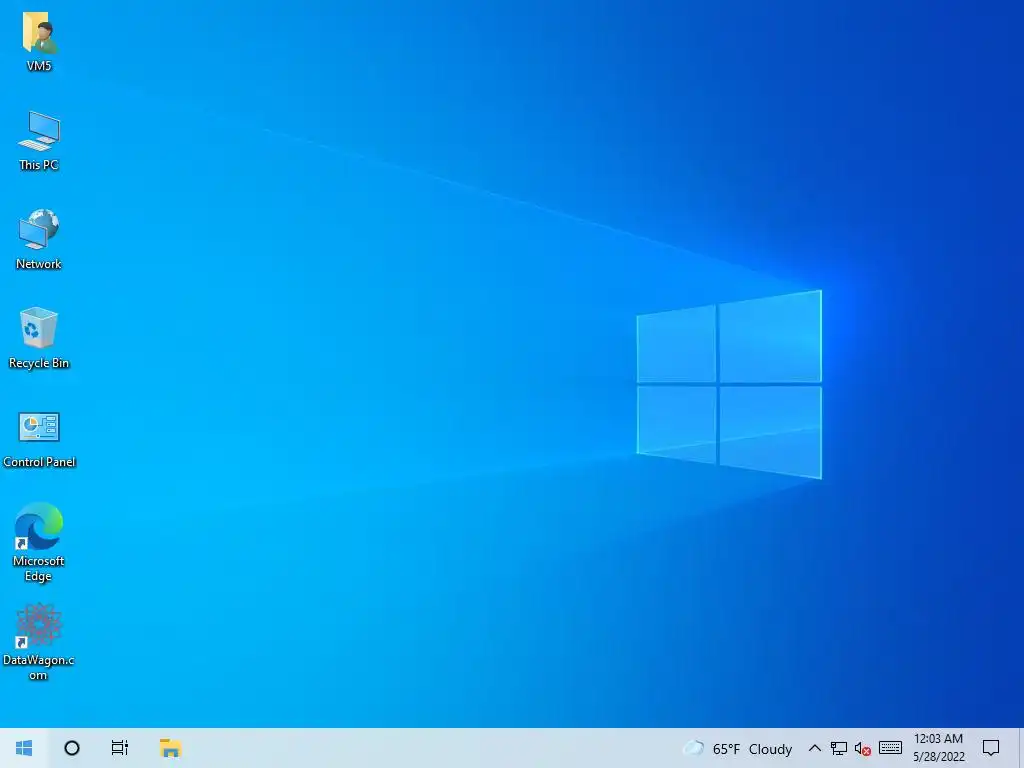The image size is (1024, 768).
Task: Select the Microsoft Edge shortcut
Action: click(39, 526)
